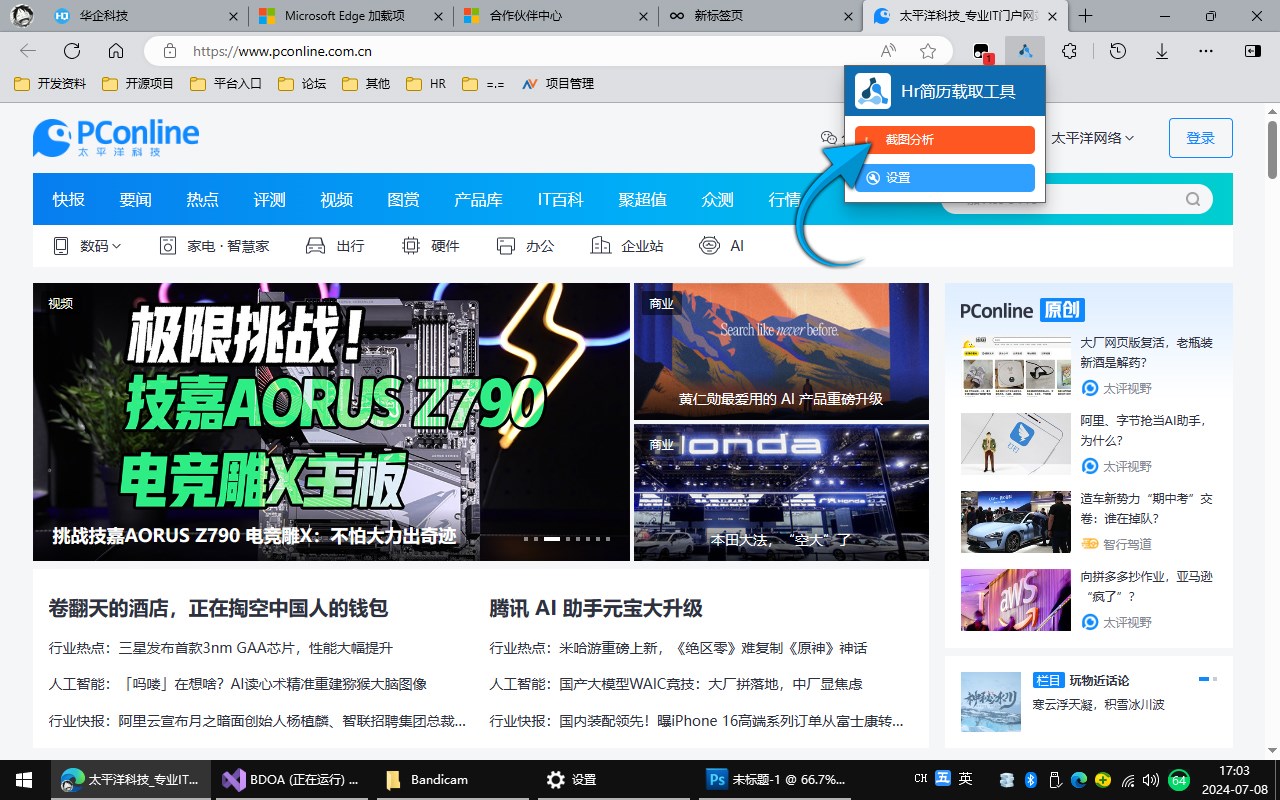This screenshot has height=800, width=1280.
Task: Switch to the Microsoft Edge 加载项 tab
Action: 351,16
